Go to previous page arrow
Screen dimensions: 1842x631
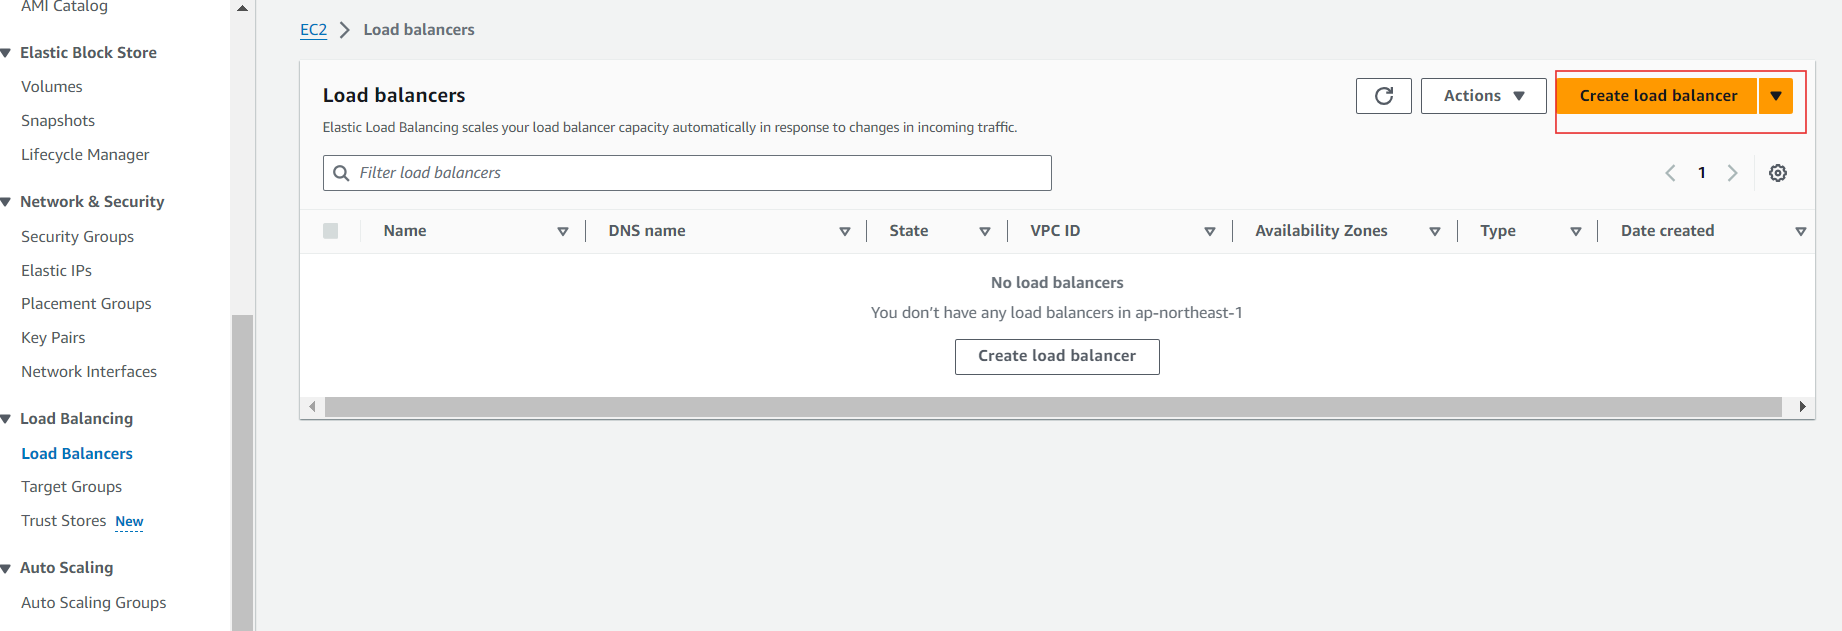(1670, 173)
